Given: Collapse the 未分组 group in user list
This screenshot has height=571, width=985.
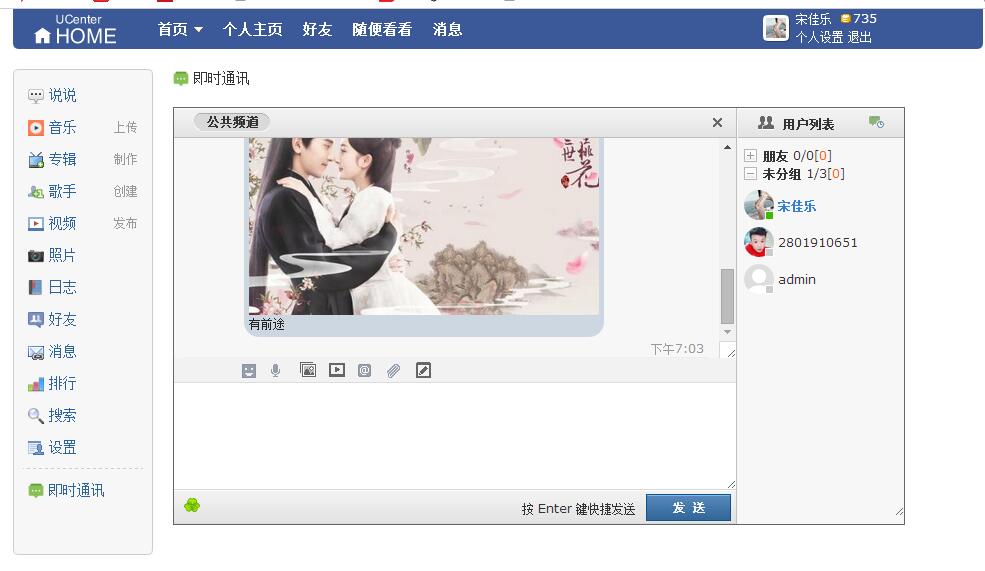Looking at the screenshot, I should [x=750, y=173].
